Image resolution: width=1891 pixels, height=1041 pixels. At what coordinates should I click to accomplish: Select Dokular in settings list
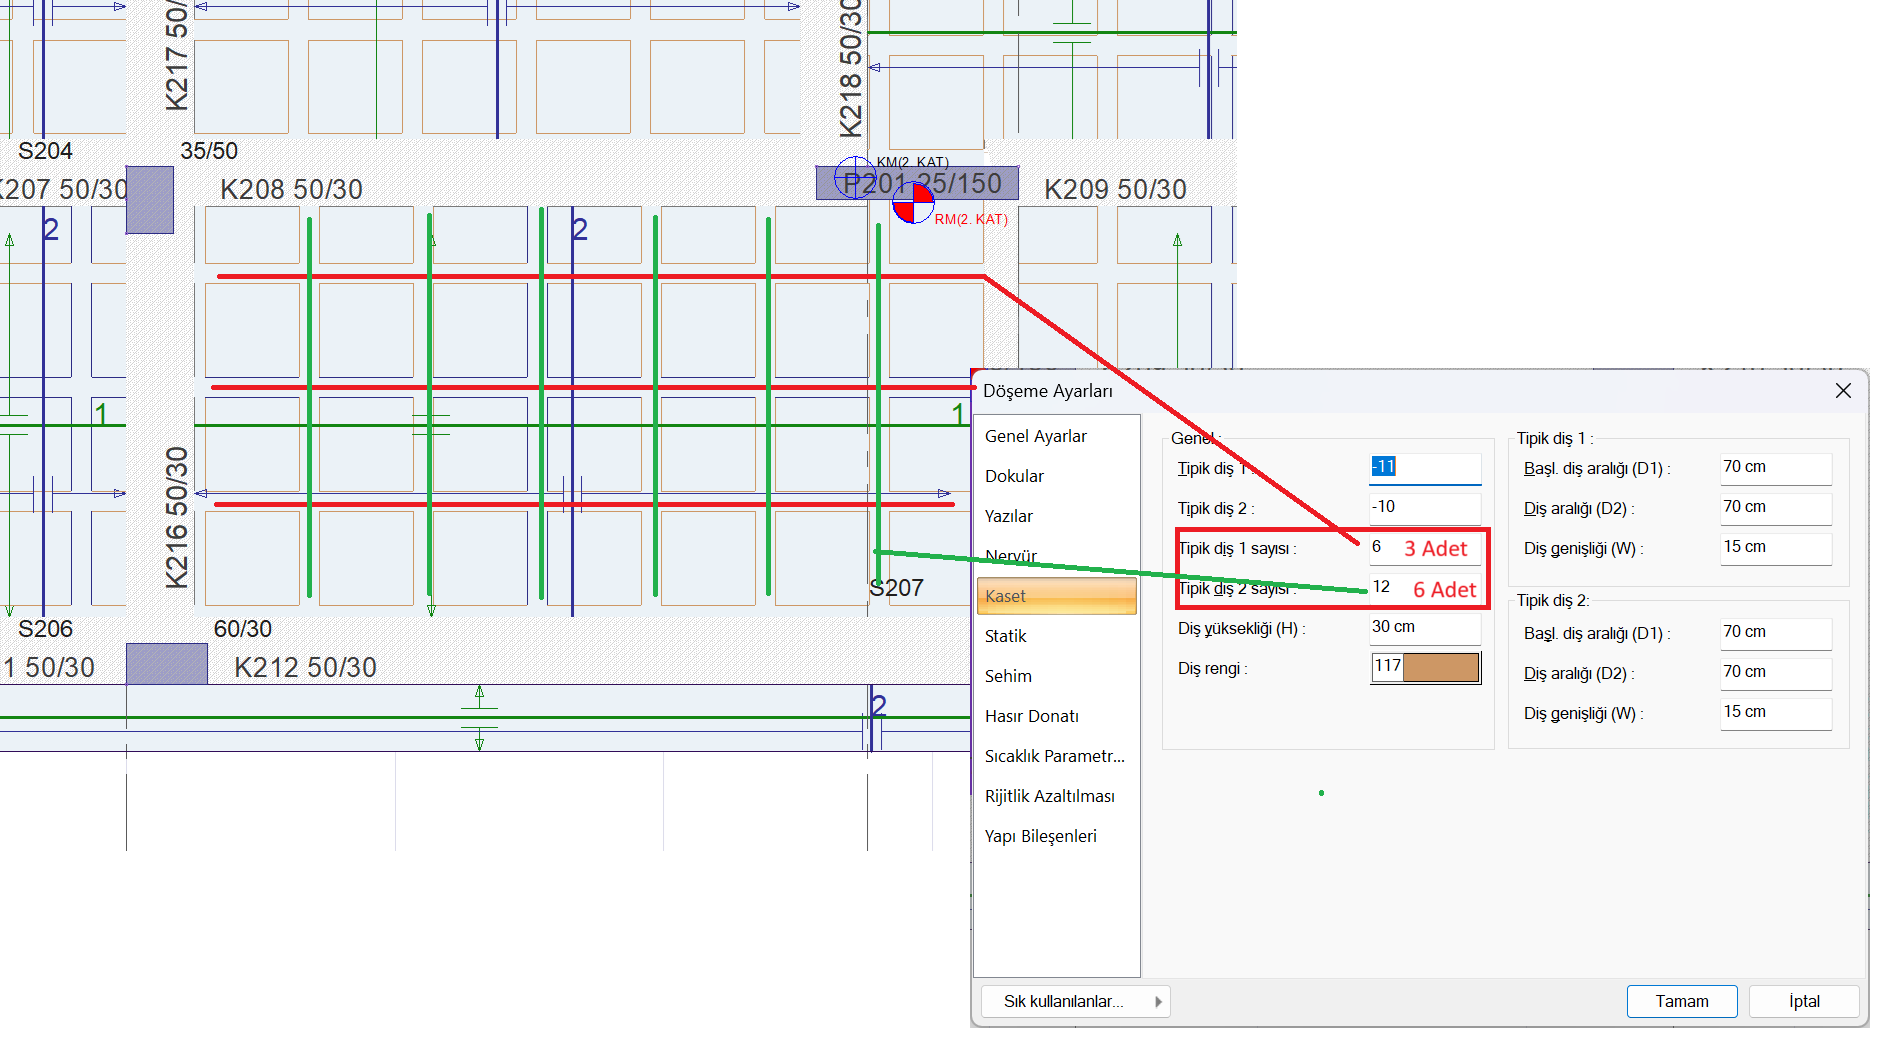tap(1014, 476)
